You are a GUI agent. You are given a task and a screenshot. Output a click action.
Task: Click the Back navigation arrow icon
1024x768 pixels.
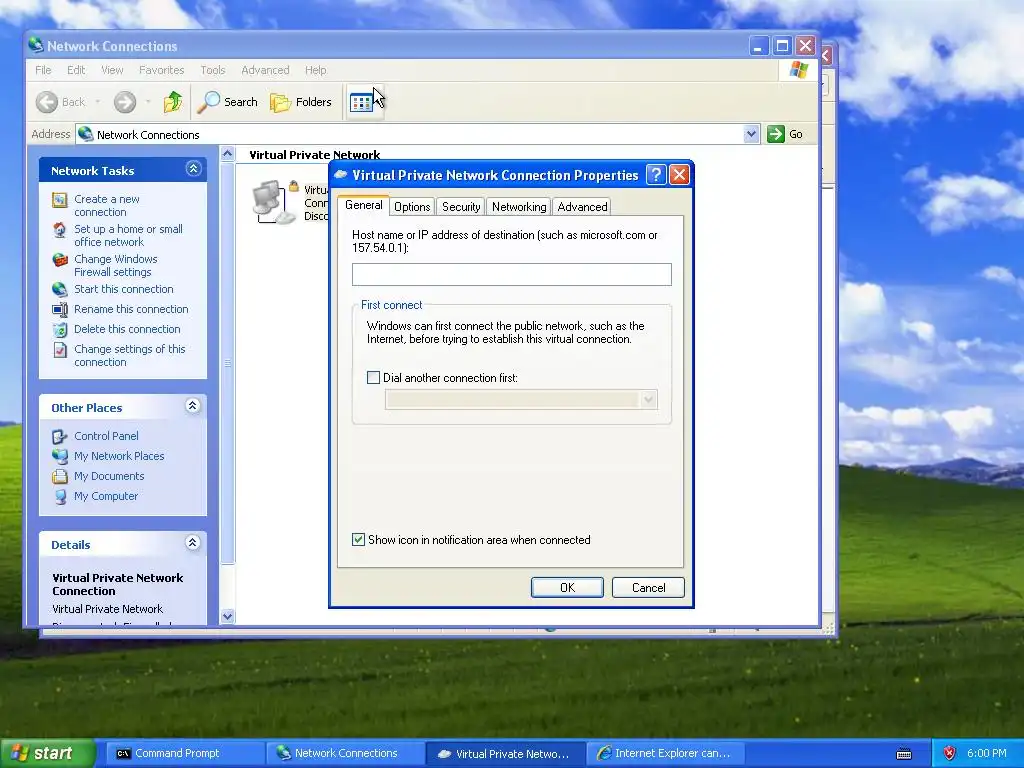[47, 102]
